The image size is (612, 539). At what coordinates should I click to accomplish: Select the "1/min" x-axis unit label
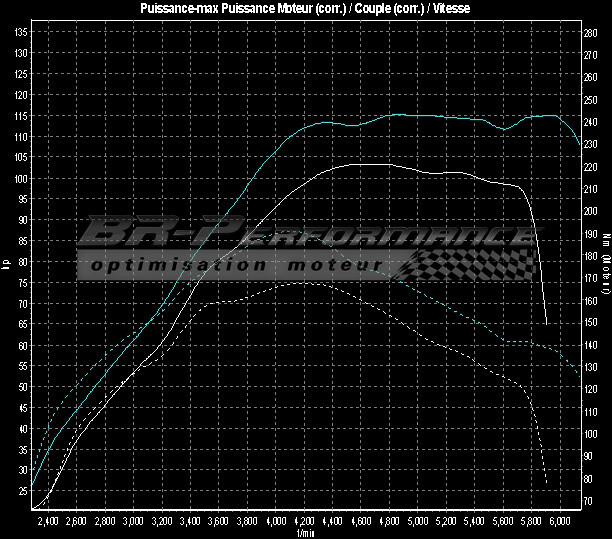click(305, 533)
